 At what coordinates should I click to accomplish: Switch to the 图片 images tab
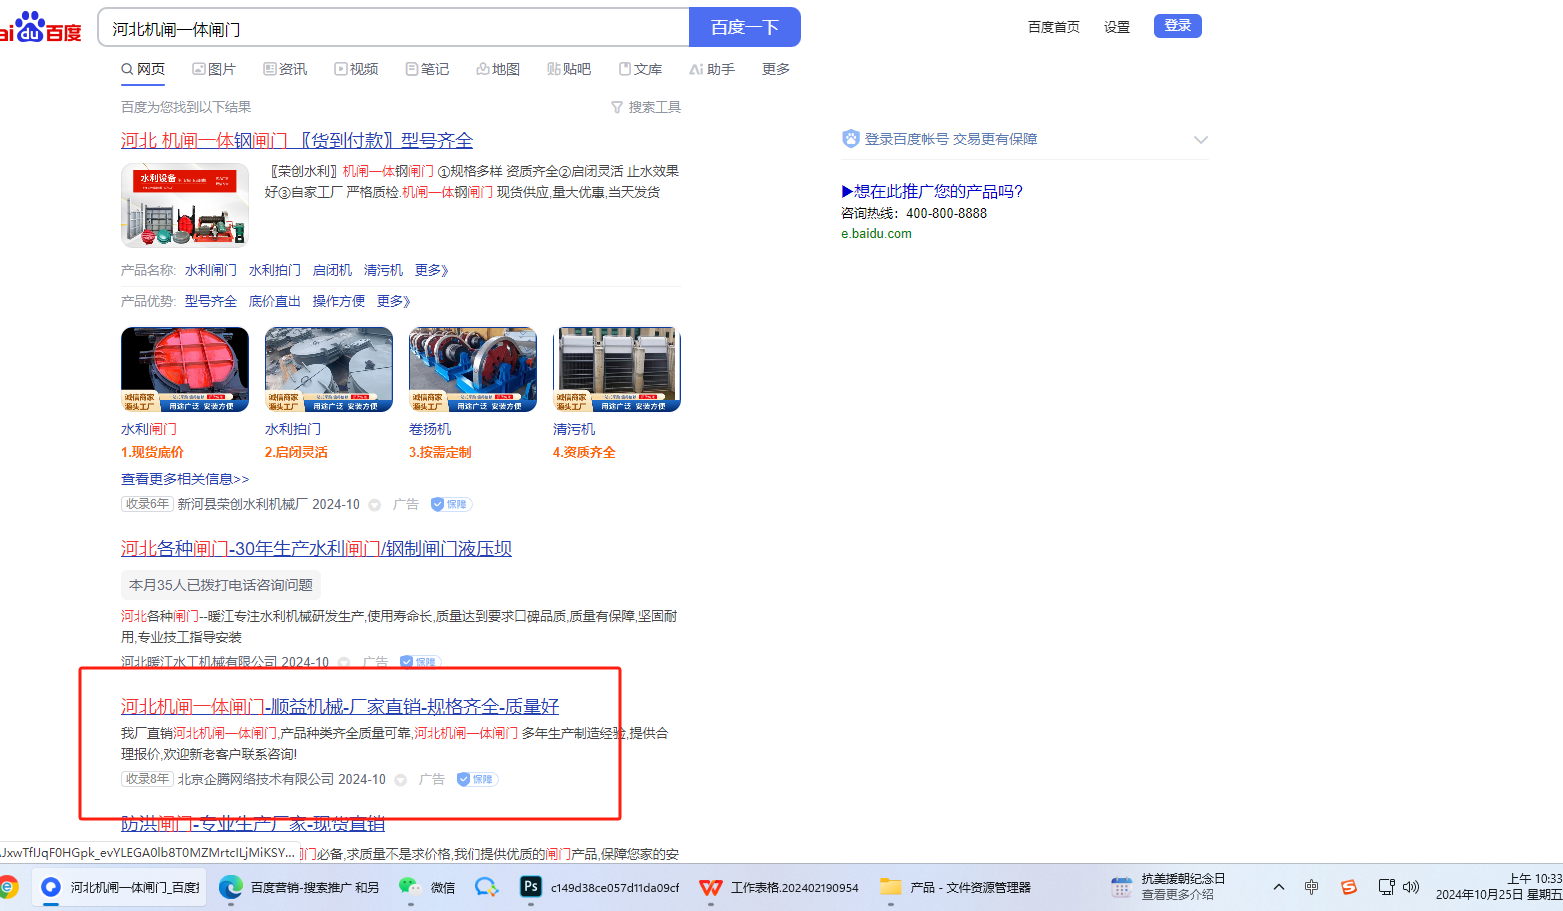point(214,69)
